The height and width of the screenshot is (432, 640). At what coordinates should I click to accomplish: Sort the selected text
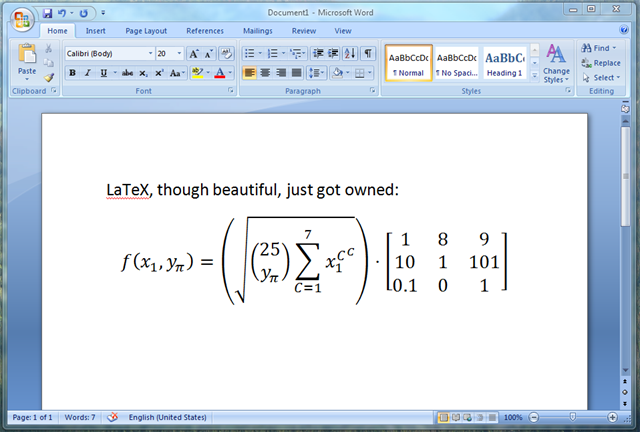pos(350,53)
